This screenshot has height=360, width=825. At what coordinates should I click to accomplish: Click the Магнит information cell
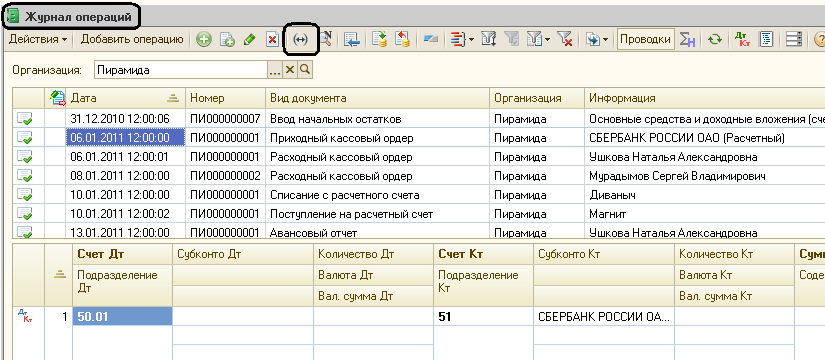tap(705, 214)
